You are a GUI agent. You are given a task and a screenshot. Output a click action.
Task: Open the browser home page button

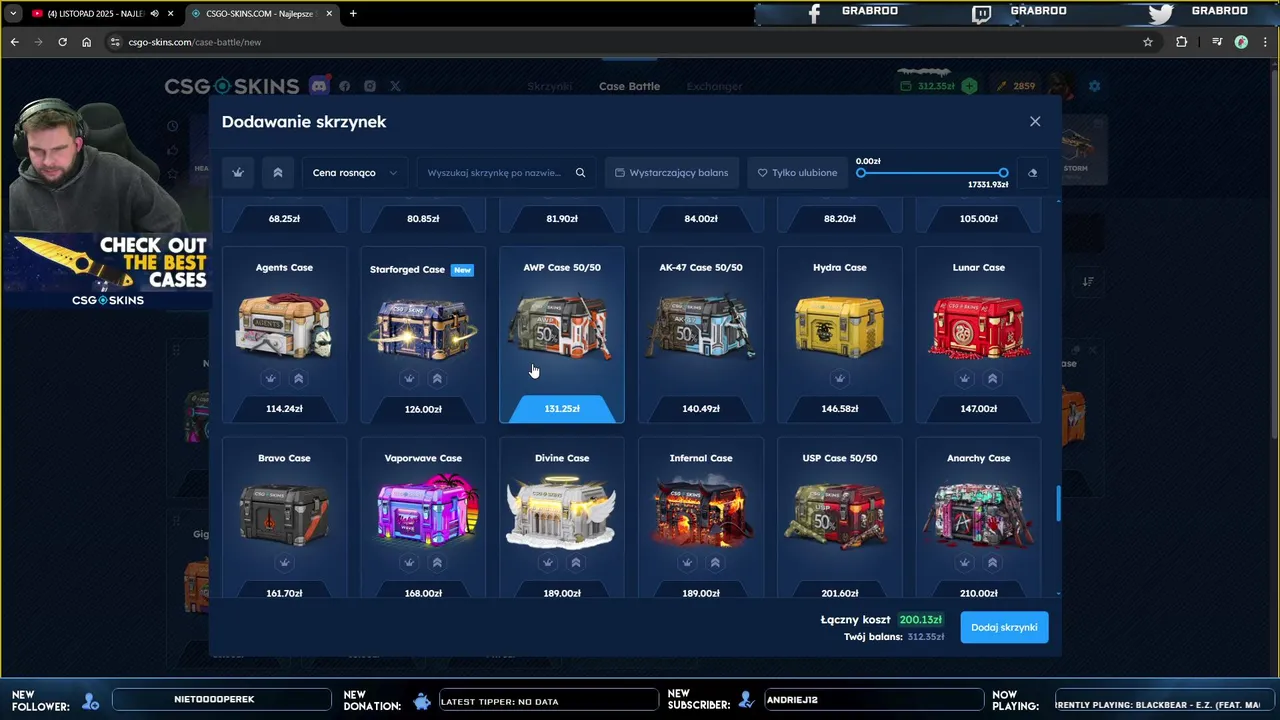pyautogui.click(x=86, y=42)
